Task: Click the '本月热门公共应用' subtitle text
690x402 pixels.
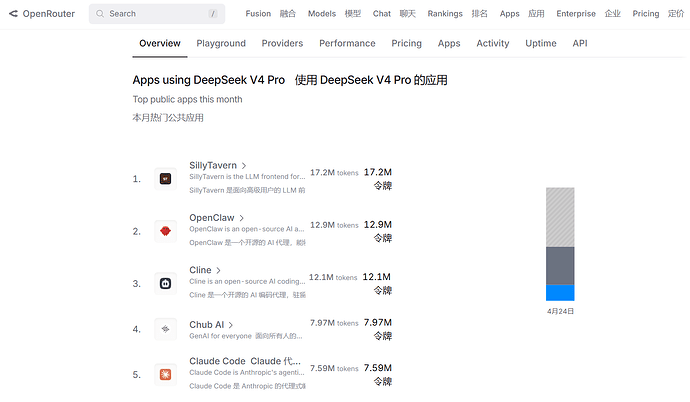Action: 168,117
